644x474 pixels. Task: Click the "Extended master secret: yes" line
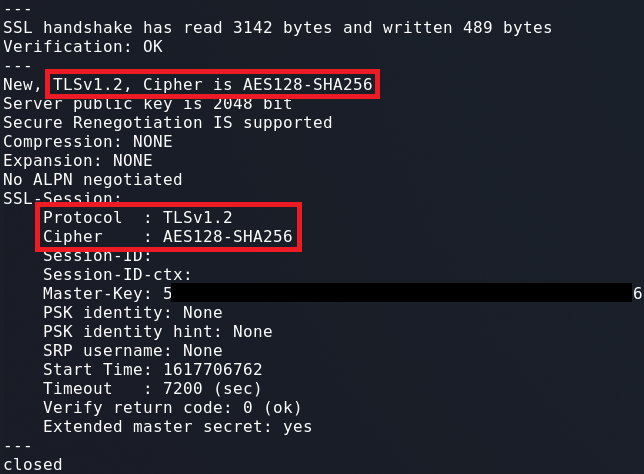177,426
